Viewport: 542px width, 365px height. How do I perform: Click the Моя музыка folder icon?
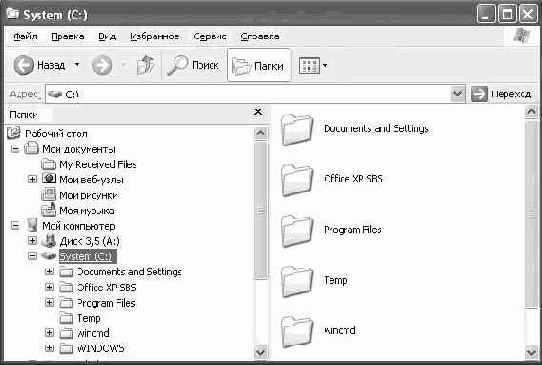point(48,210)
